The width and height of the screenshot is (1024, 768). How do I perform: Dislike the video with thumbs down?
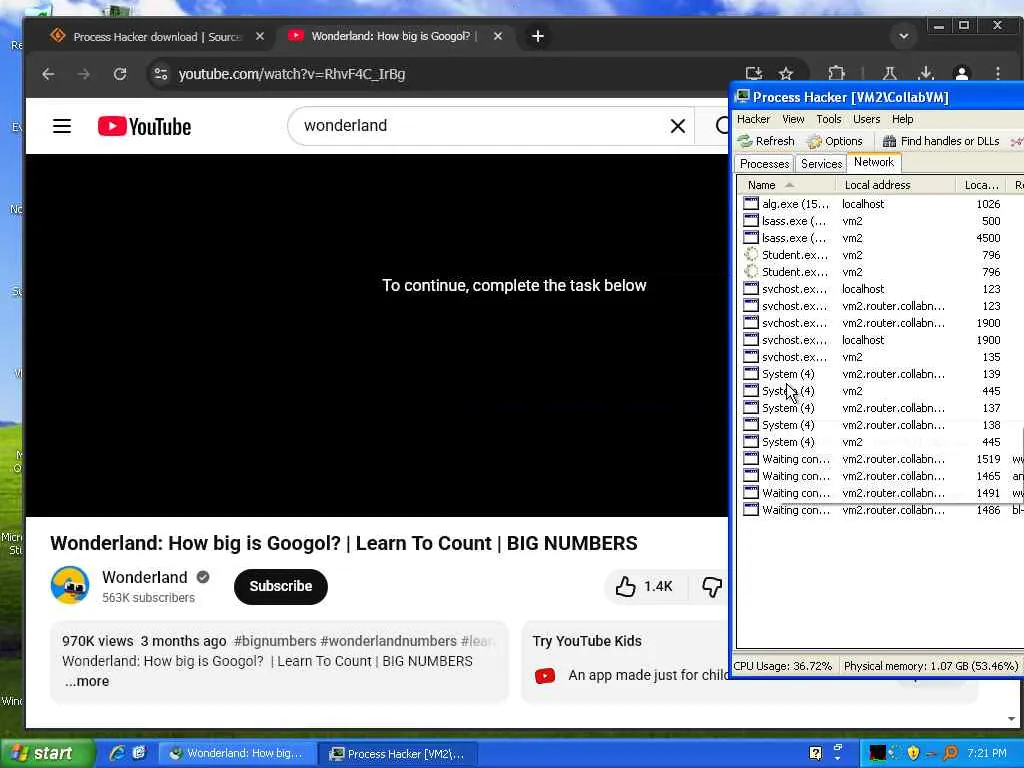tap(712, 586)
